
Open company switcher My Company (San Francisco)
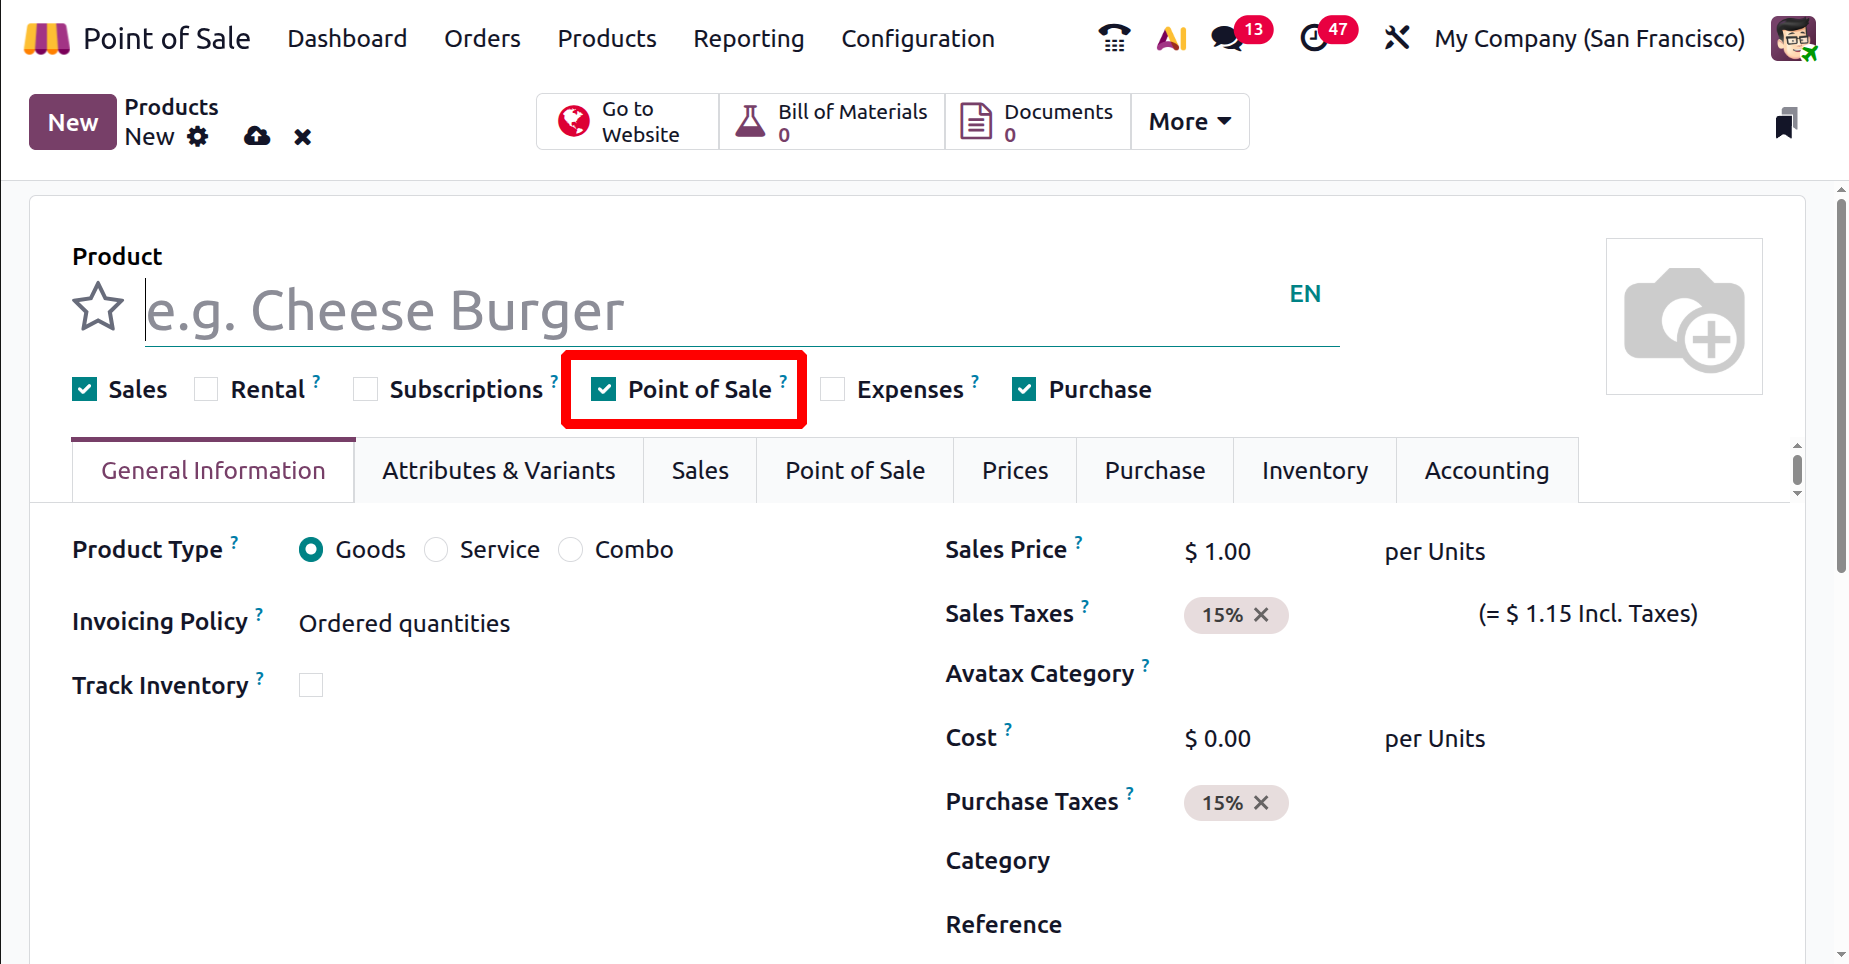[x=1589, y=38]
